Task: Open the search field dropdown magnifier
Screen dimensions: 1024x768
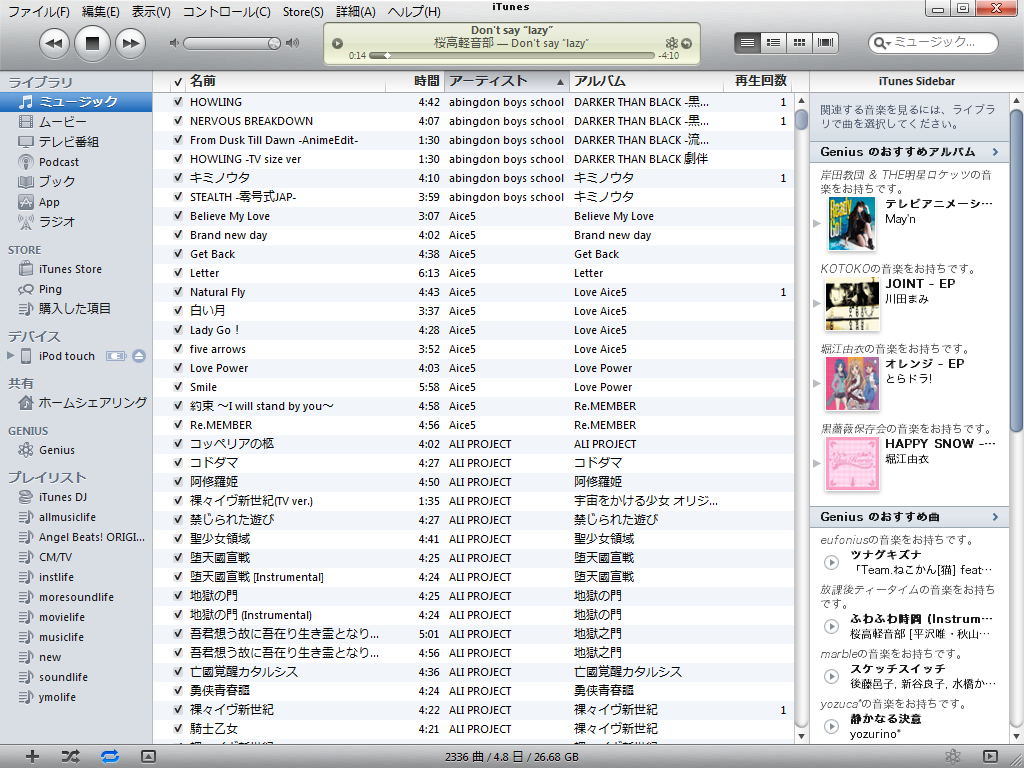Action: tap(882, 43)
